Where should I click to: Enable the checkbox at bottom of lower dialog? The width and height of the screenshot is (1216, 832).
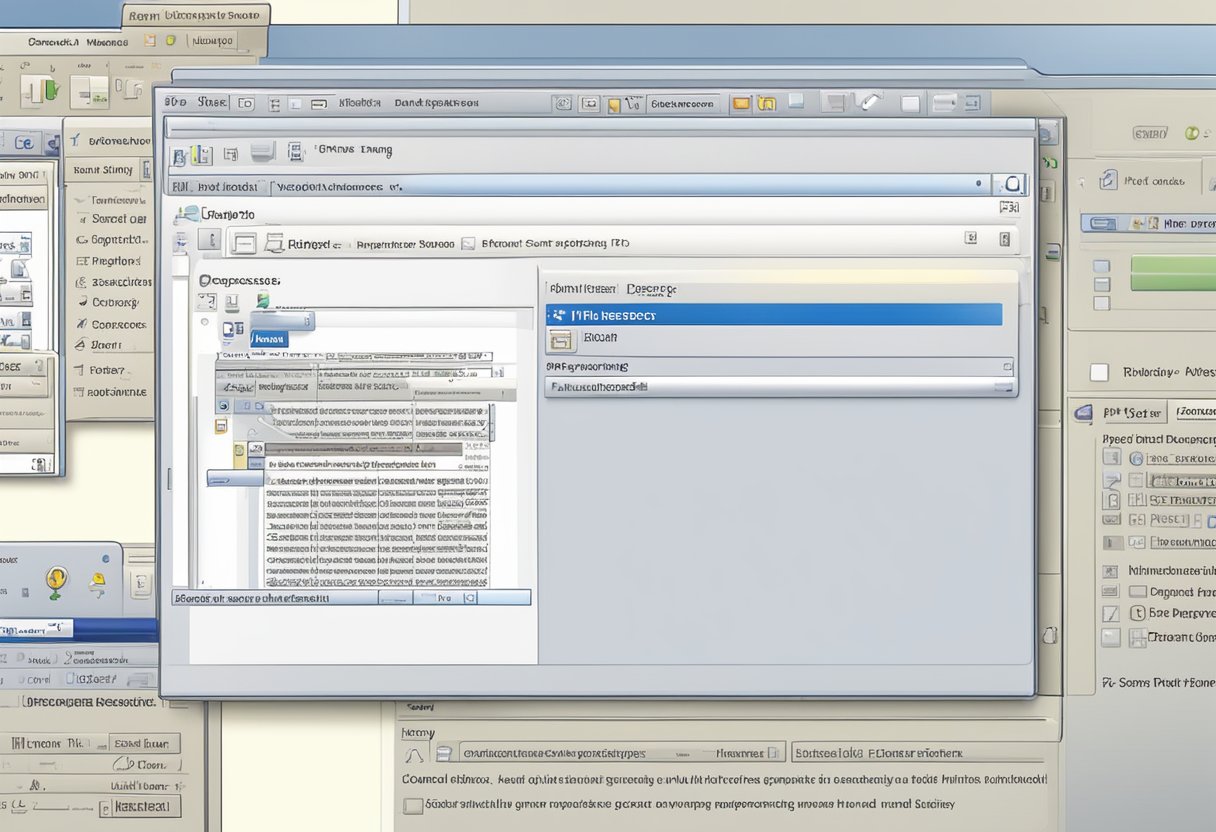point(412,805)
